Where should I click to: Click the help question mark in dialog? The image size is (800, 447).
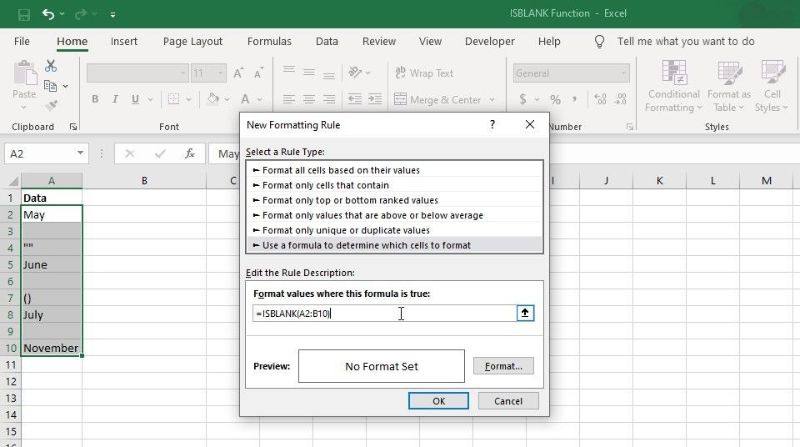(492, 125)
